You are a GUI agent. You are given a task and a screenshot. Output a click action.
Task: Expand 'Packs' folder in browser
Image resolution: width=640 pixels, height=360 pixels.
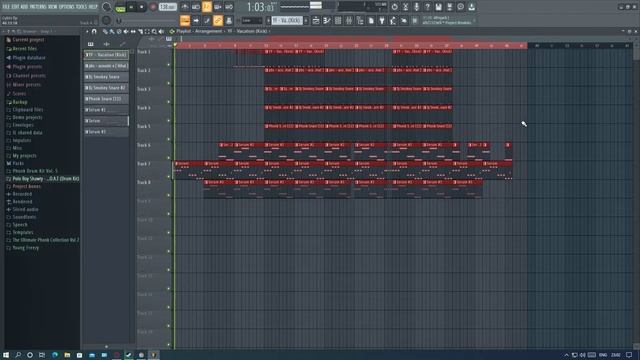click(18, 163)
